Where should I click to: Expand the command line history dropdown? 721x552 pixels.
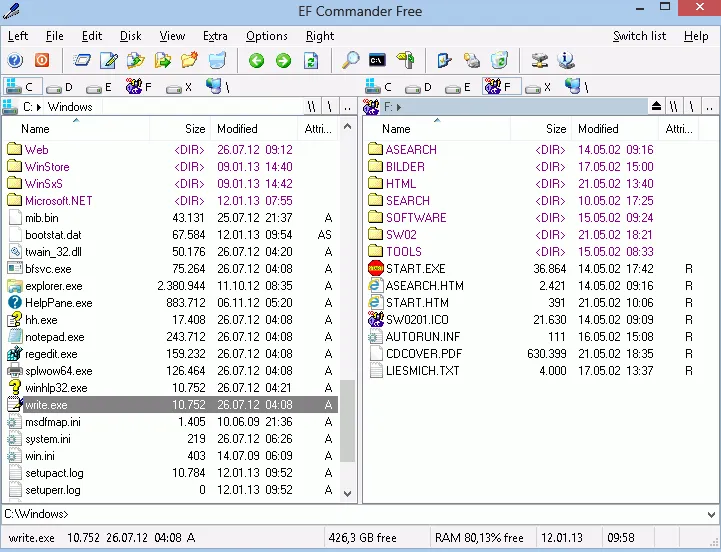711,514
